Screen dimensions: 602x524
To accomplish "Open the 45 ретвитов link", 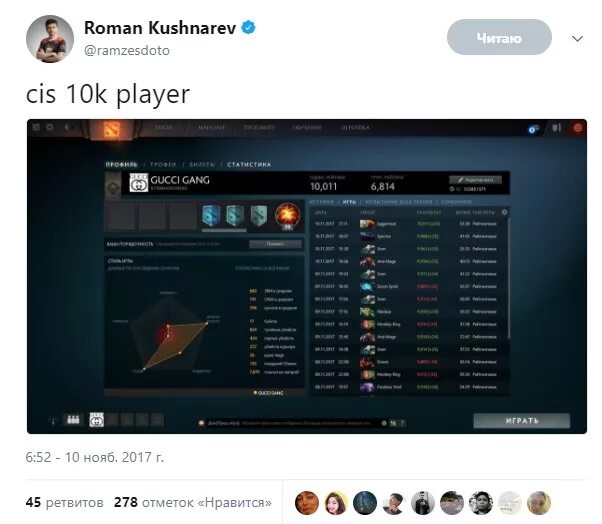I will tap(64, 503).
